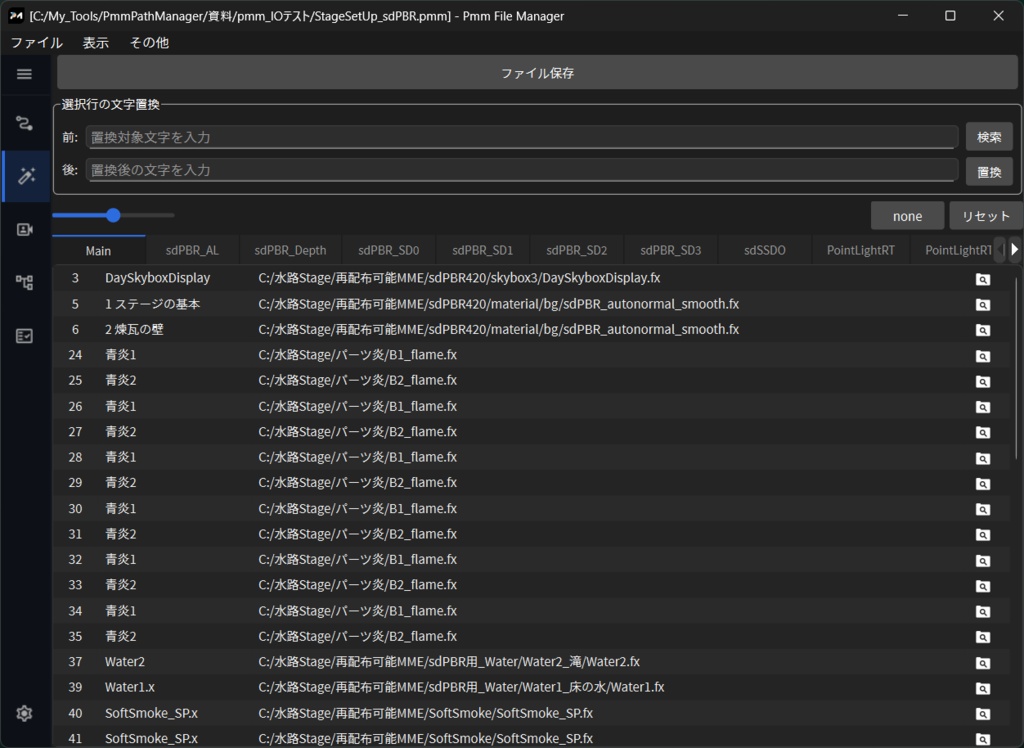Open the none dropdown selector
1024x748 pixels.
tap(907, 215)
